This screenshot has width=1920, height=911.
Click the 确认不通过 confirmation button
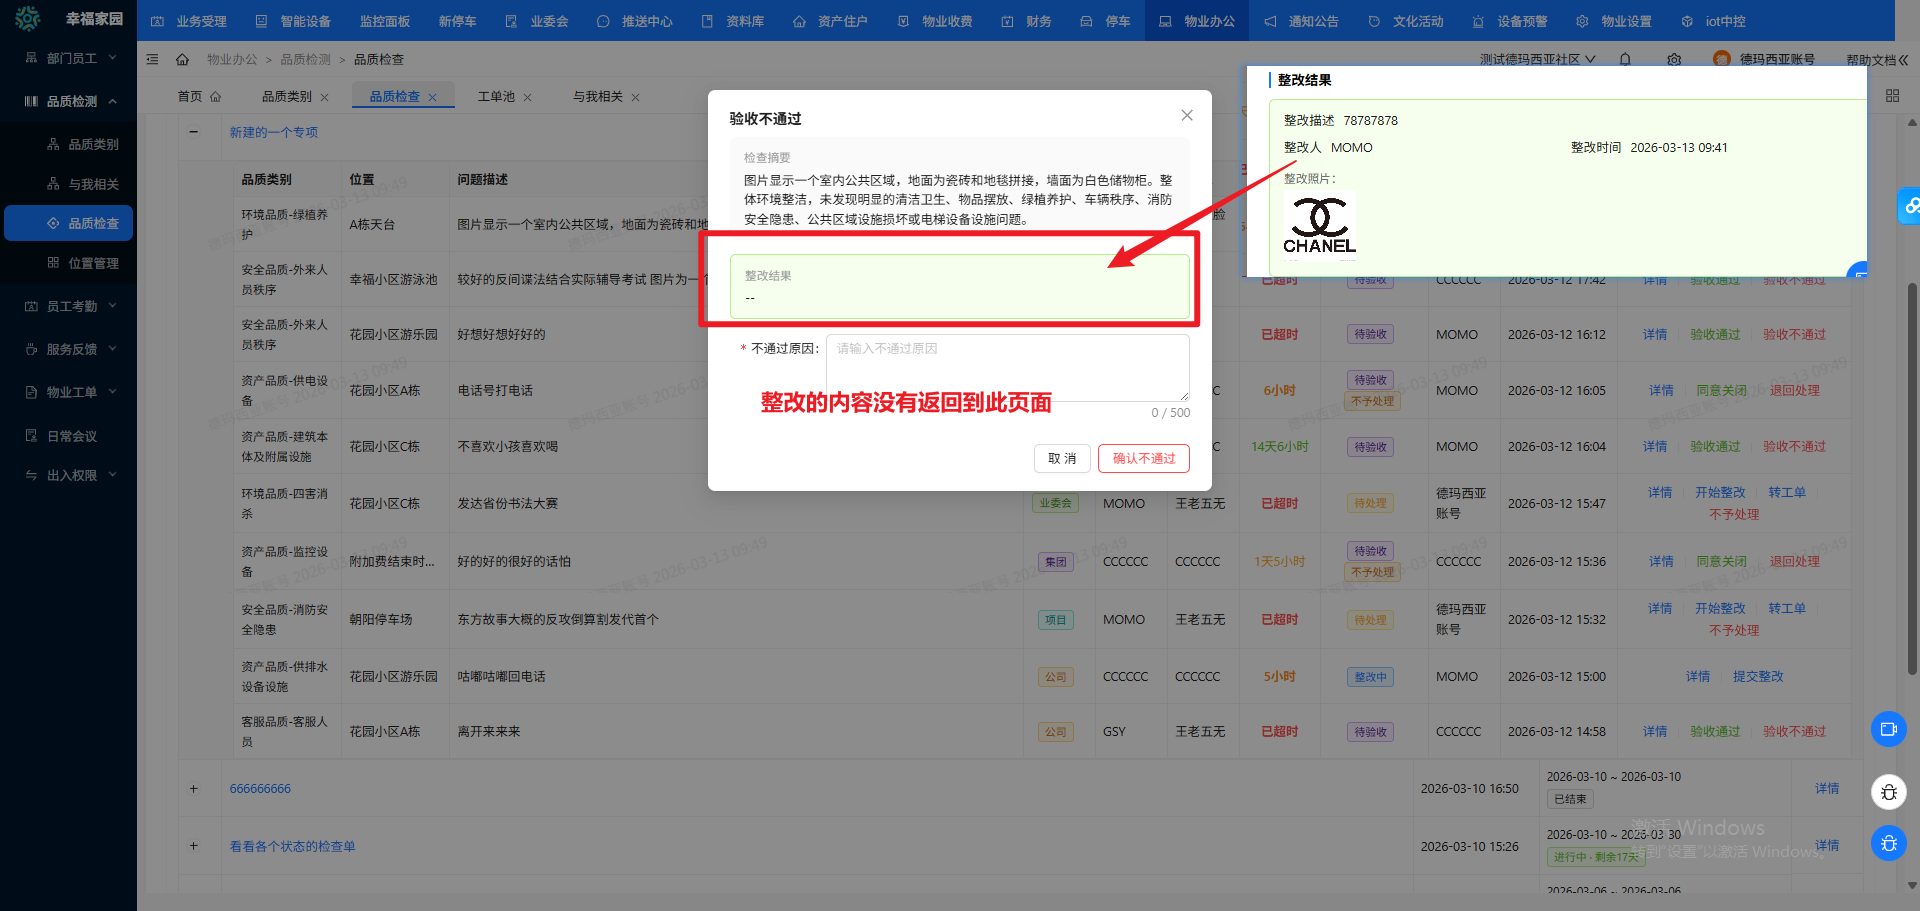tap(1143, 458)
